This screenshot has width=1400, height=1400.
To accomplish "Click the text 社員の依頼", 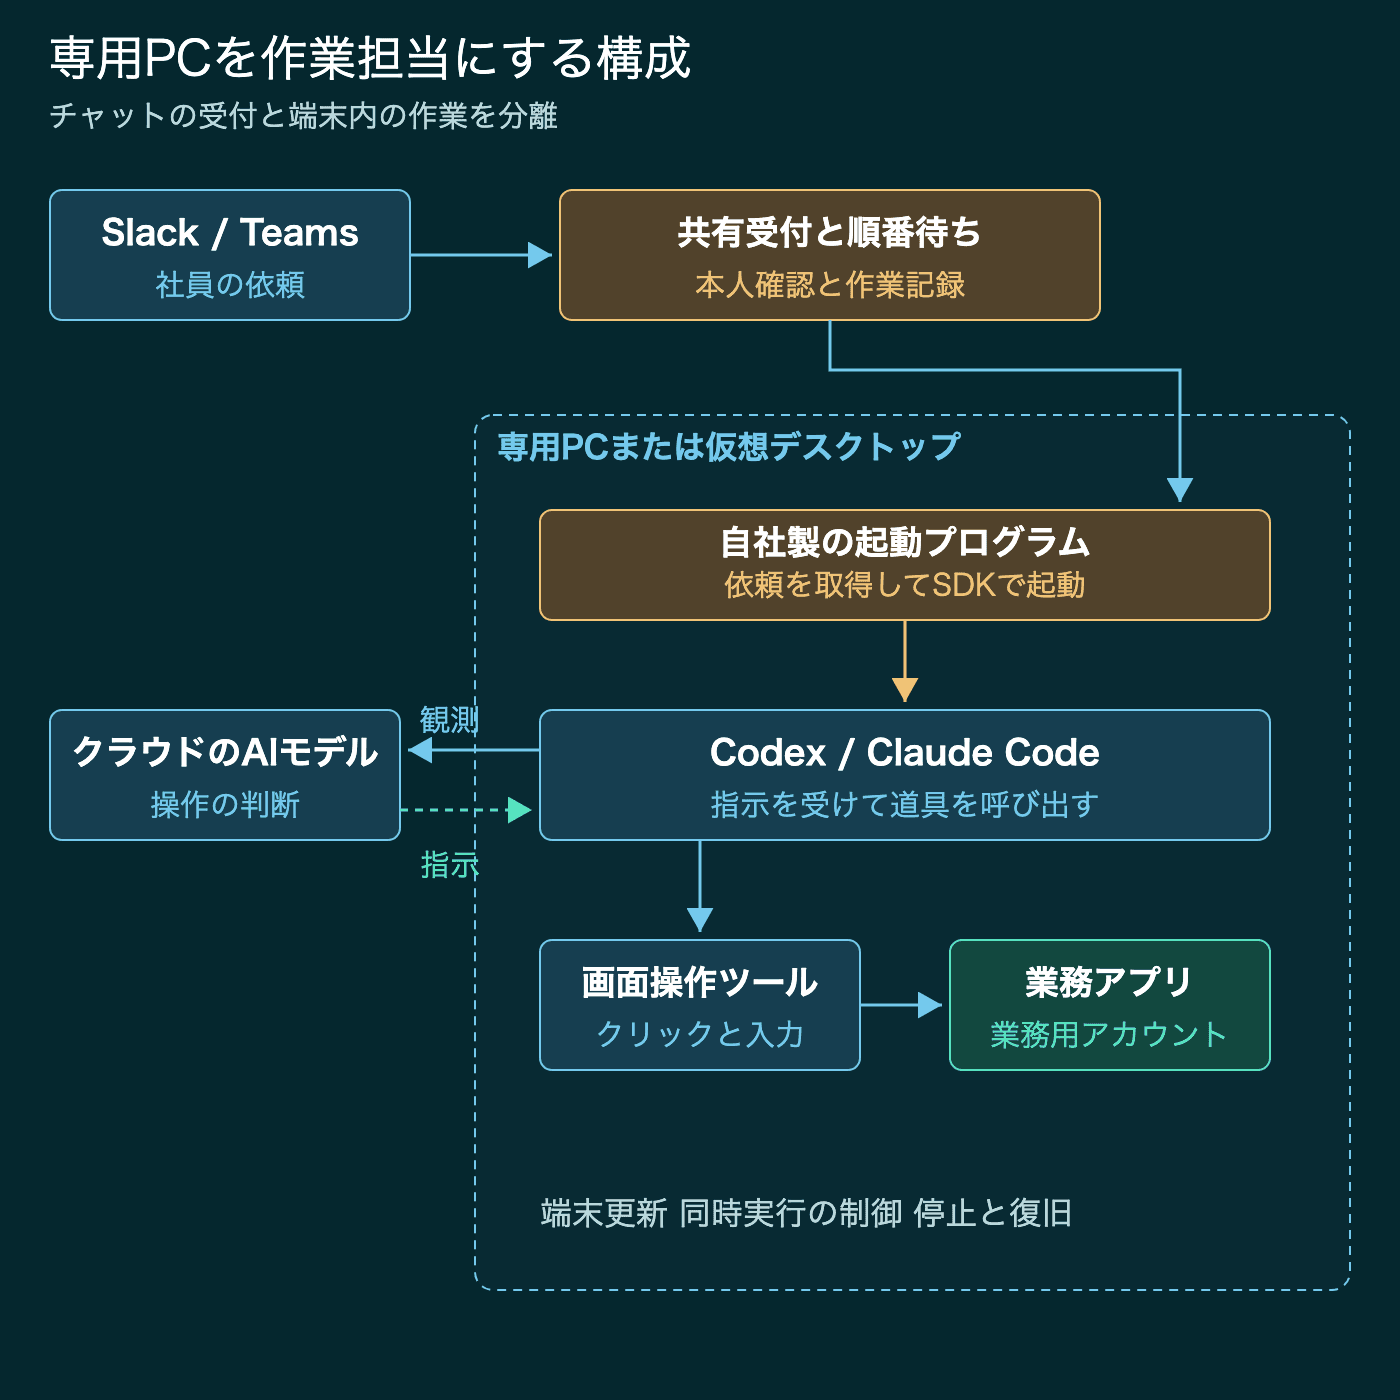I will point(230,285).
